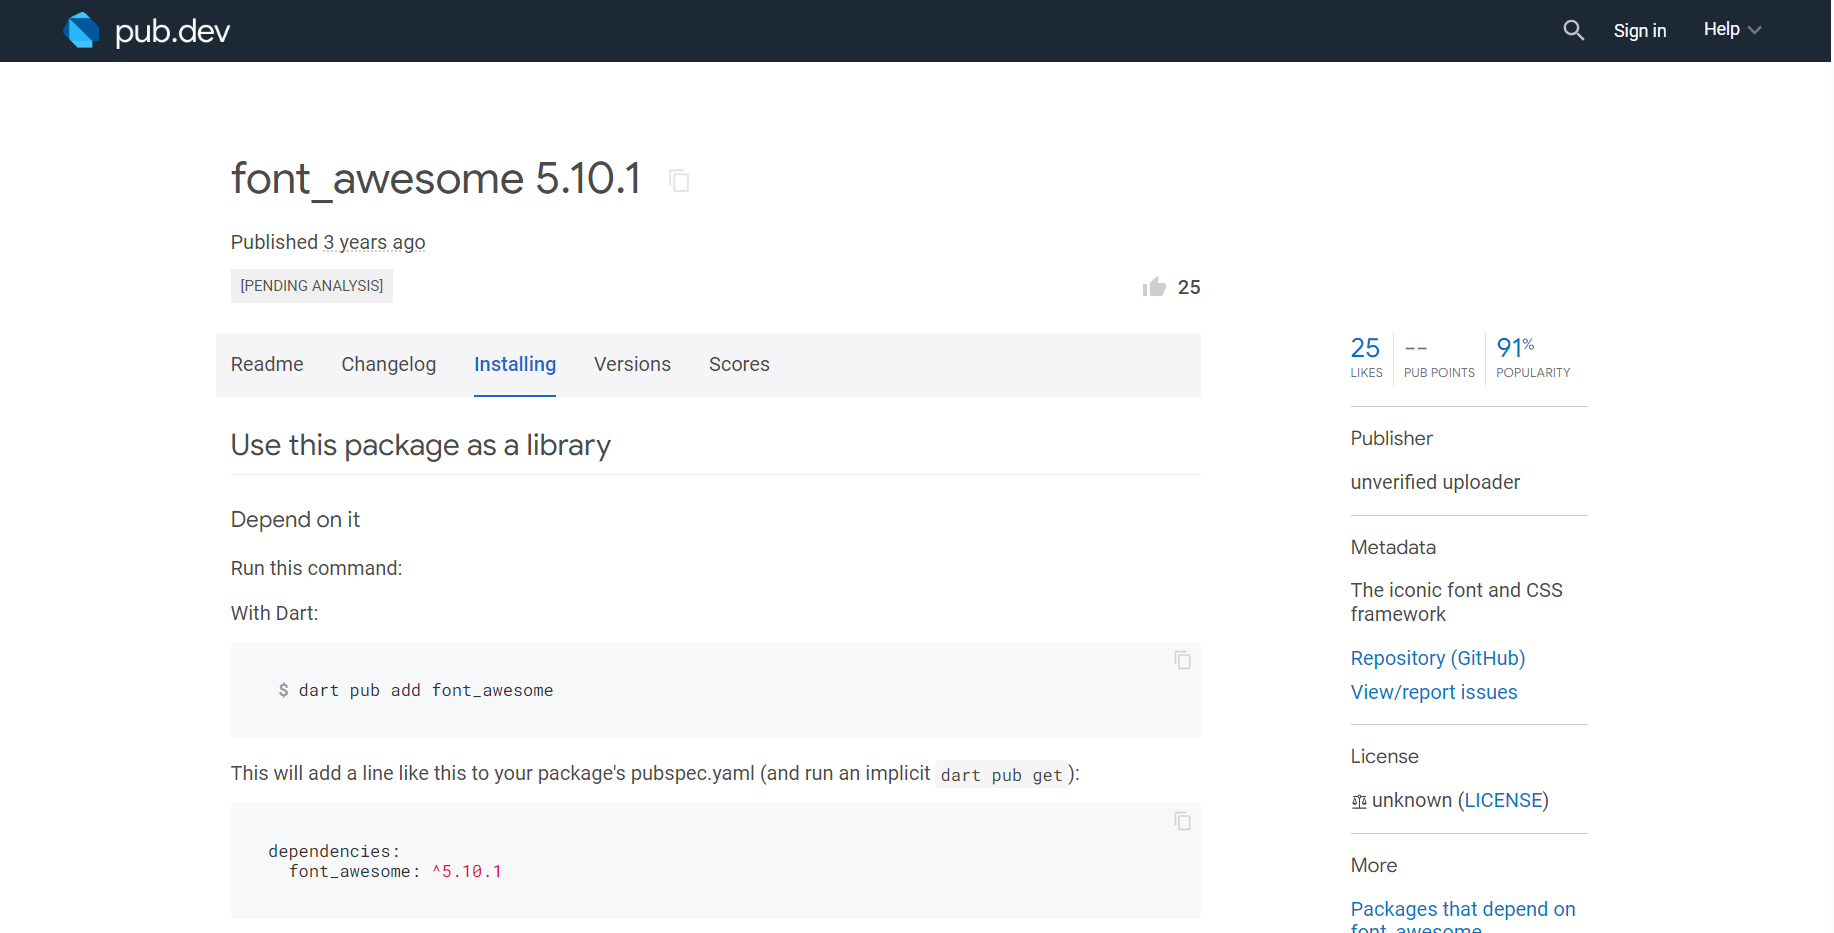The width and height of the screenshot is (1834, 933).
Task: Copy the dependencies yaml snippet
Action: pyautogui.click(x=1183, y=821)
